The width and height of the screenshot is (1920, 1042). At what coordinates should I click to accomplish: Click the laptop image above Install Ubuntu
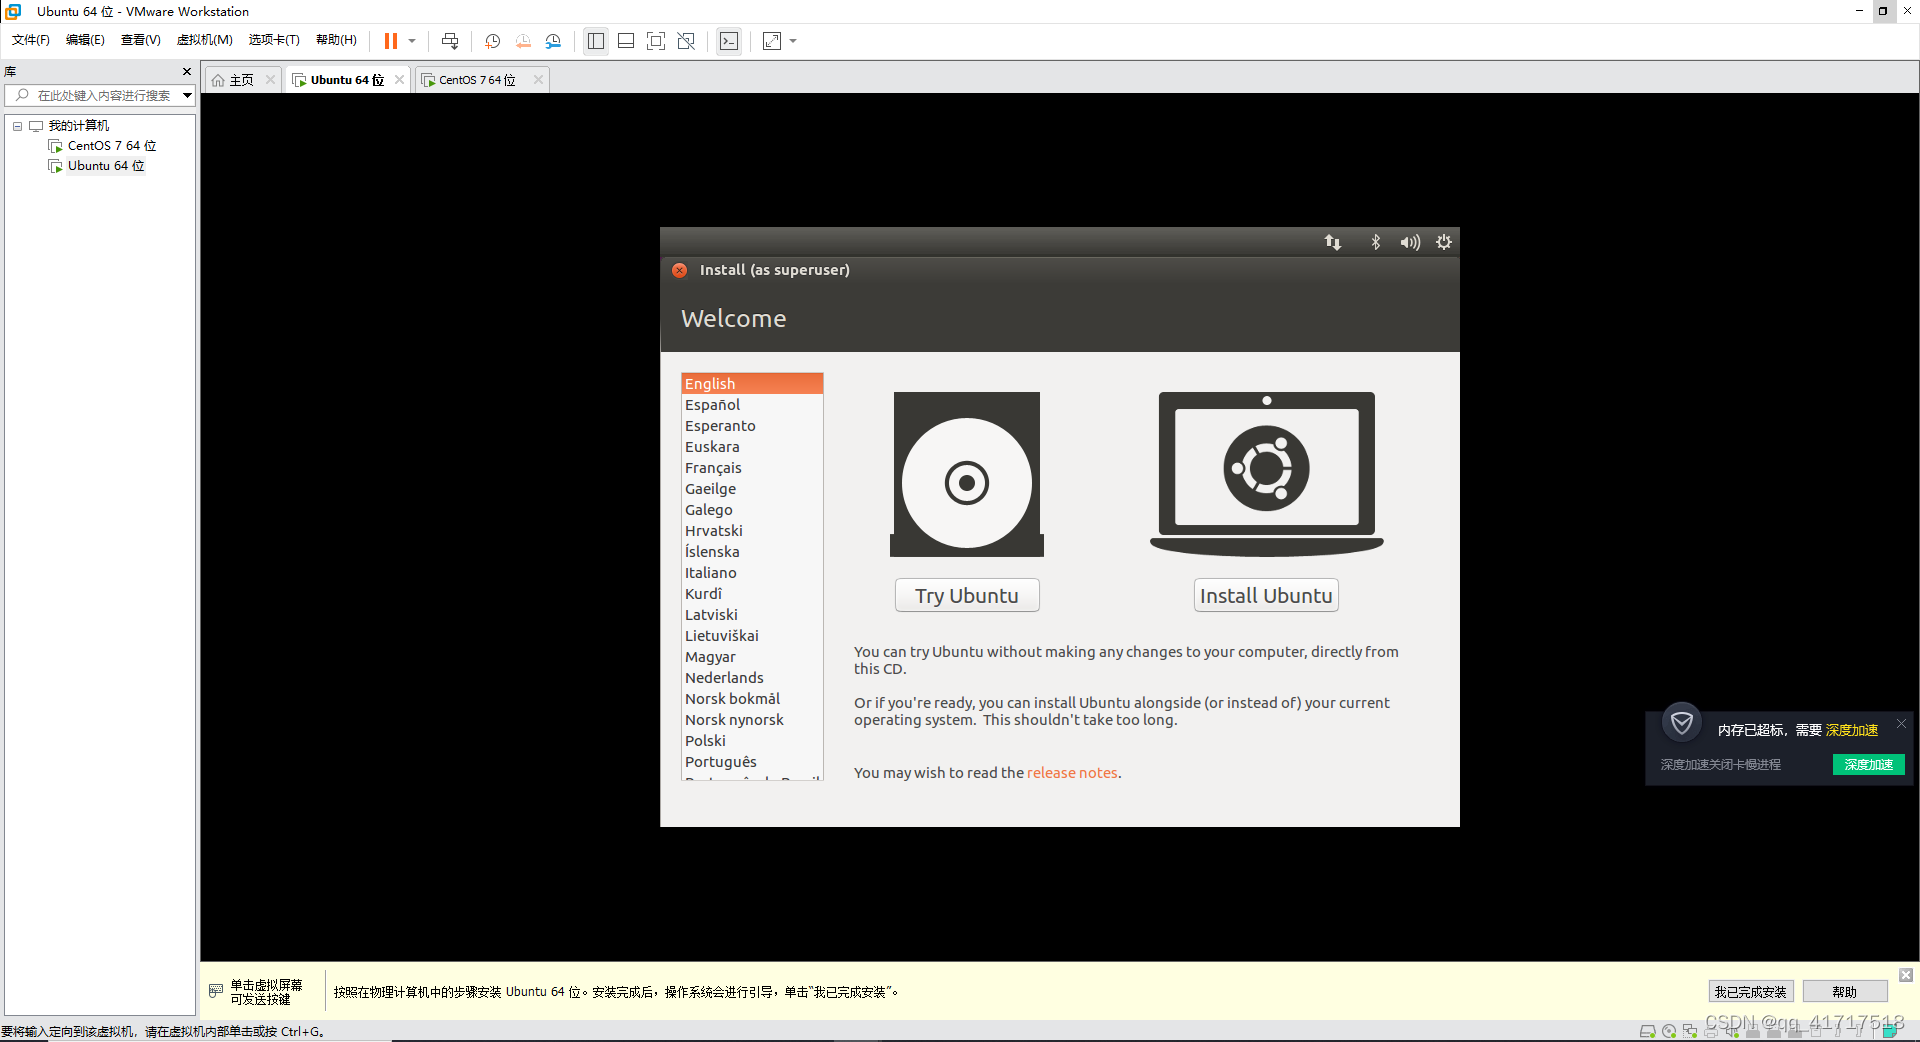coord(1267,474)
